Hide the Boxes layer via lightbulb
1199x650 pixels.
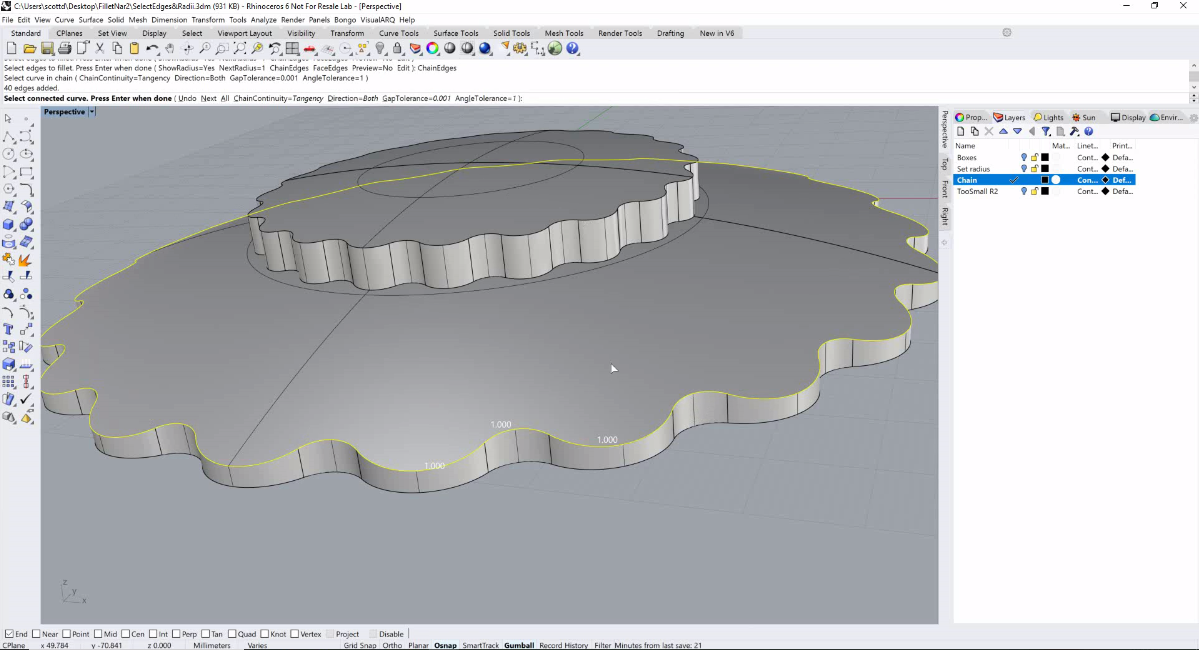coord(1024,158)
